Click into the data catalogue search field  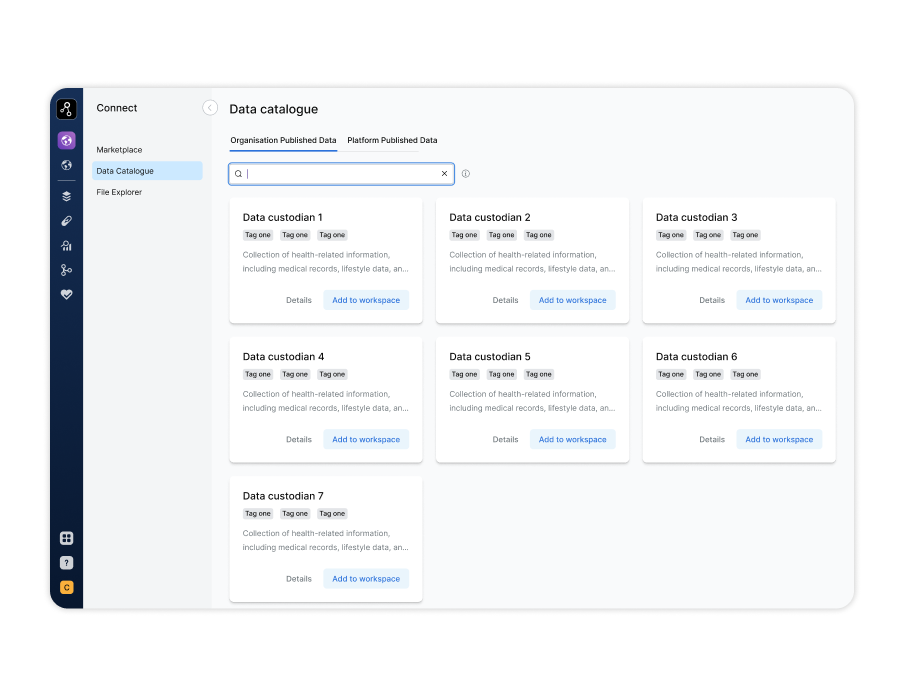[x=340, y=174]
